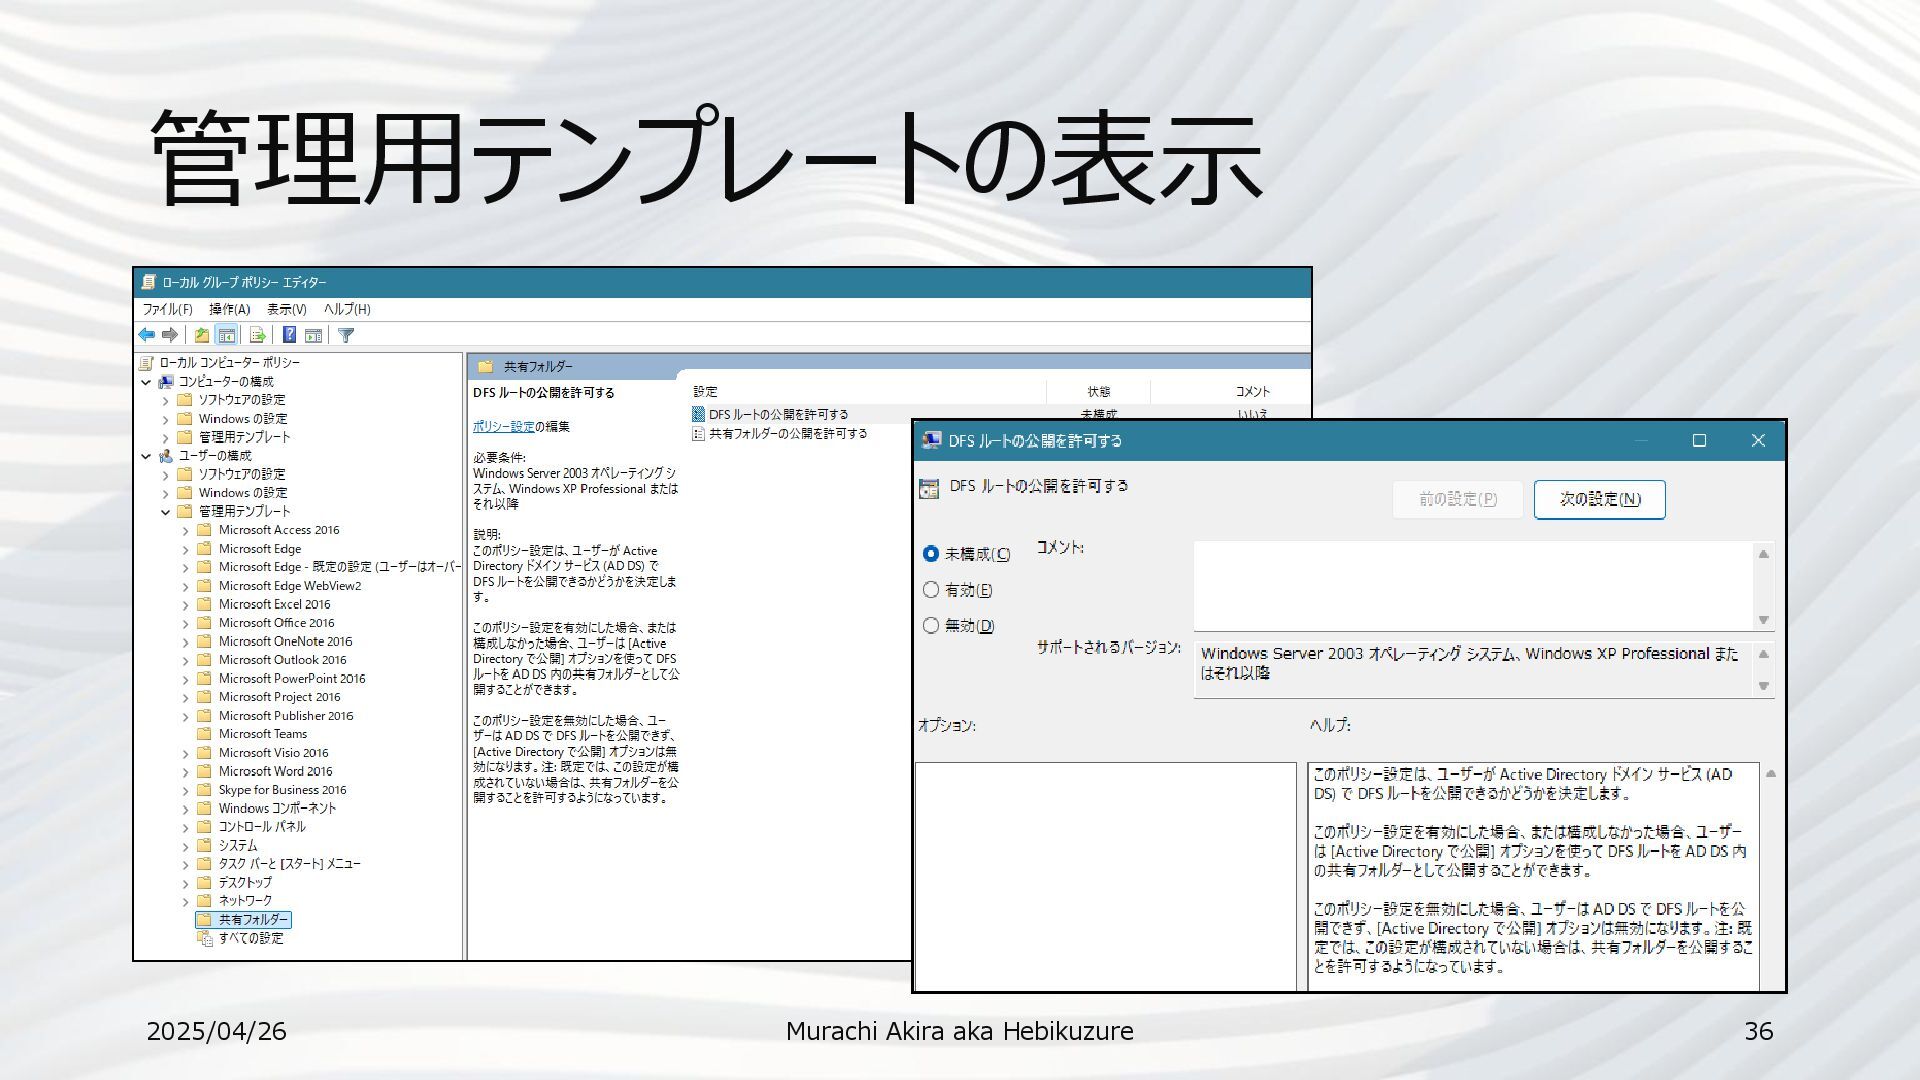
Task: Open the ファイル(F) menu
Action: (167, 309)
